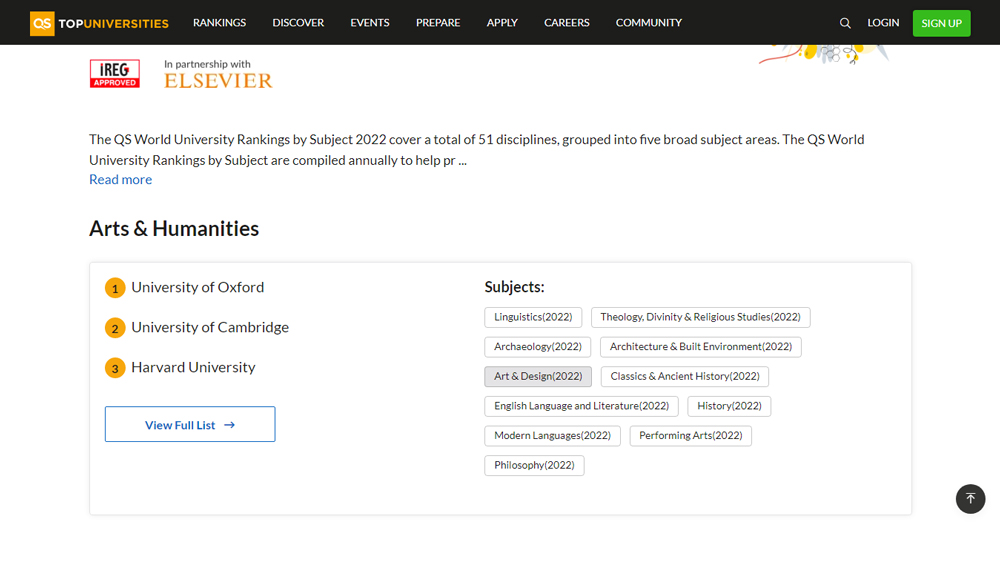Choose Classics & Ancient History(2022) tag
The height and width of the screenshot is (569, 1000).
pos(685,376)
